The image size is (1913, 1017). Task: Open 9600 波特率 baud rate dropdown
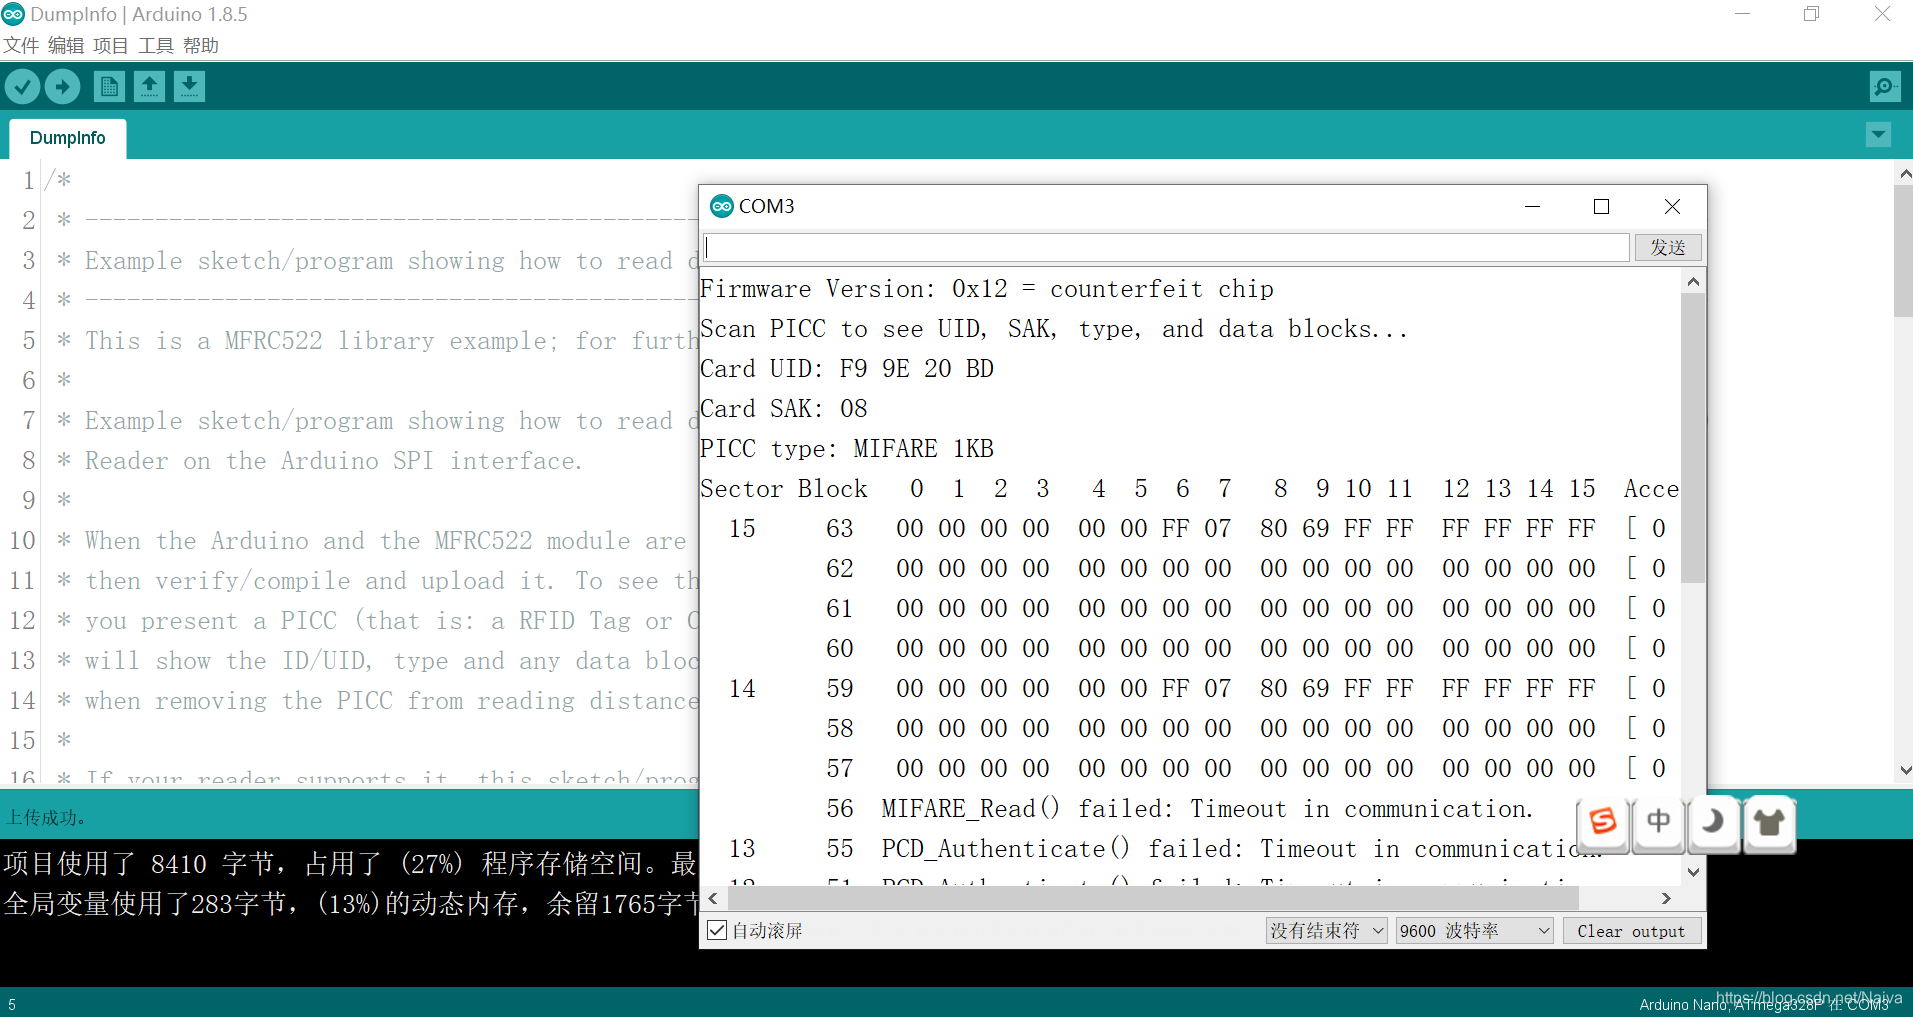click(1474, 931)
